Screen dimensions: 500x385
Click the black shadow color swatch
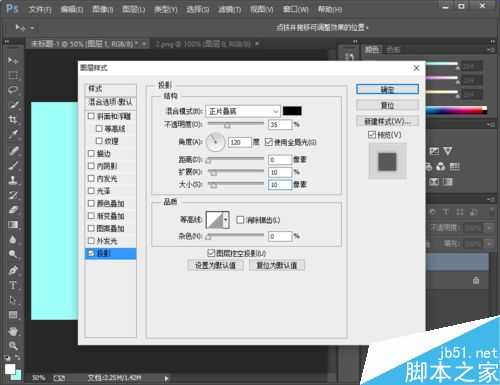coord(292,111)
